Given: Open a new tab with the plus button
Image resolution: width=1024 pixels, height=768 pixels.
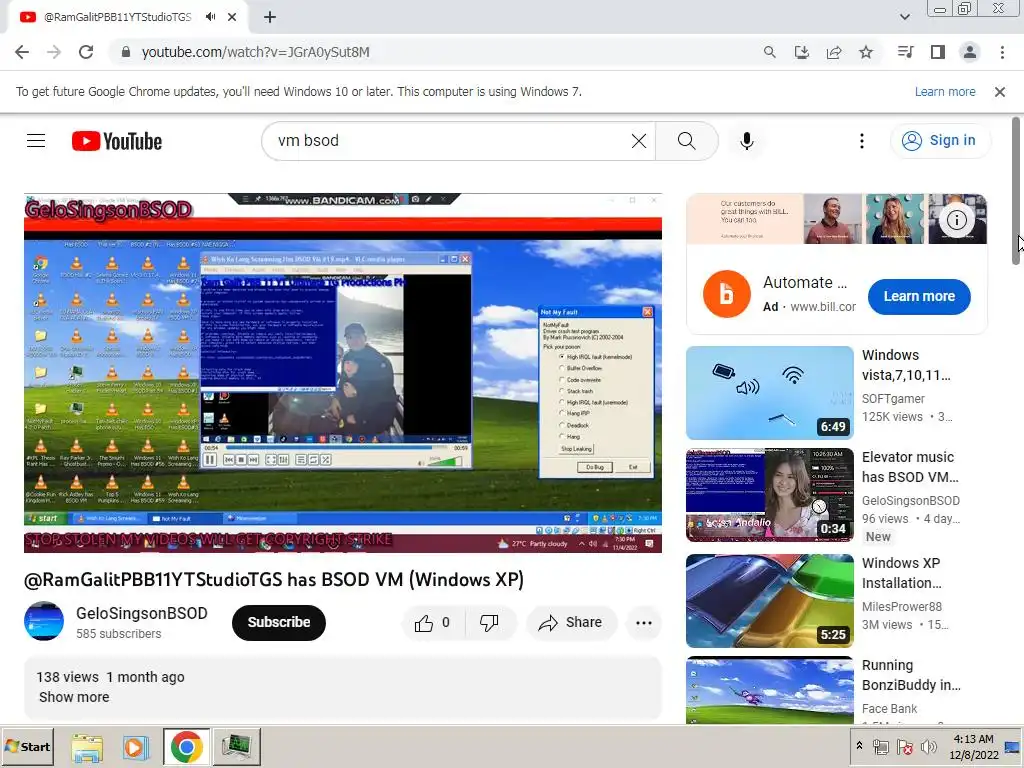Looking at the screenshot, I should pos(270,17).
